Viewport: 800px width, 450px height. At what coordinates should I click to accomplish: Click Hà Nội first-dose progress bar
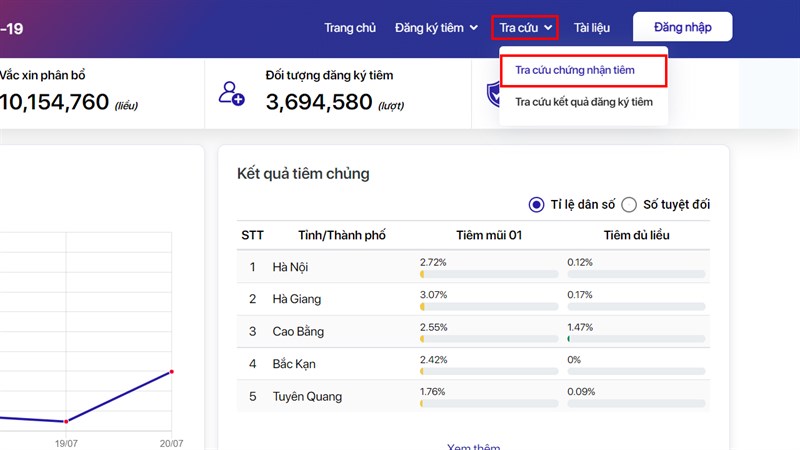tap(489, 274)
